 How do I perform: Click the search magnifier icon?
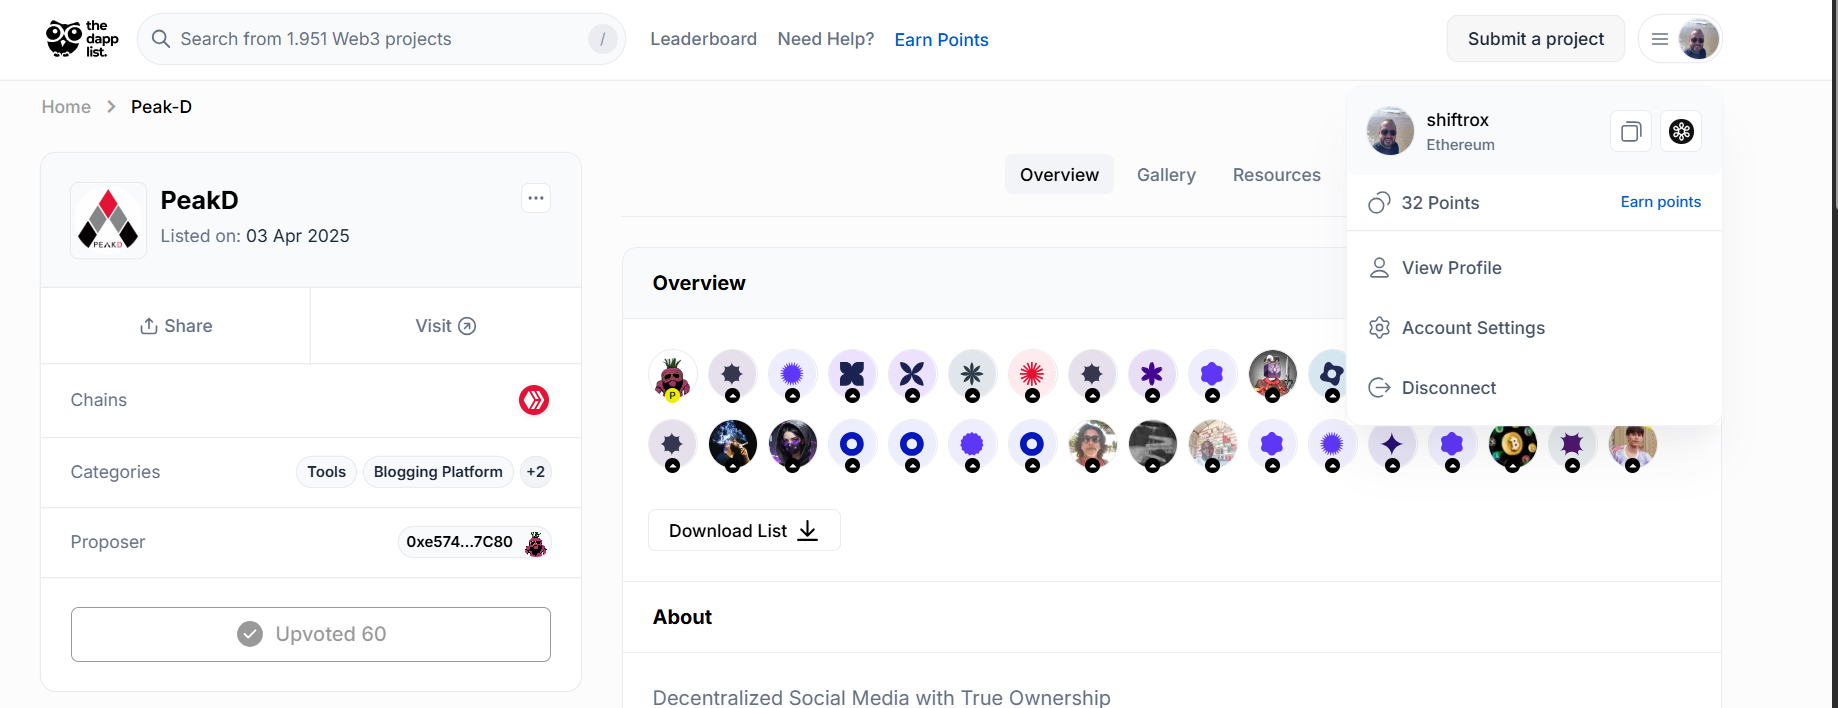(x=161, y=39)
